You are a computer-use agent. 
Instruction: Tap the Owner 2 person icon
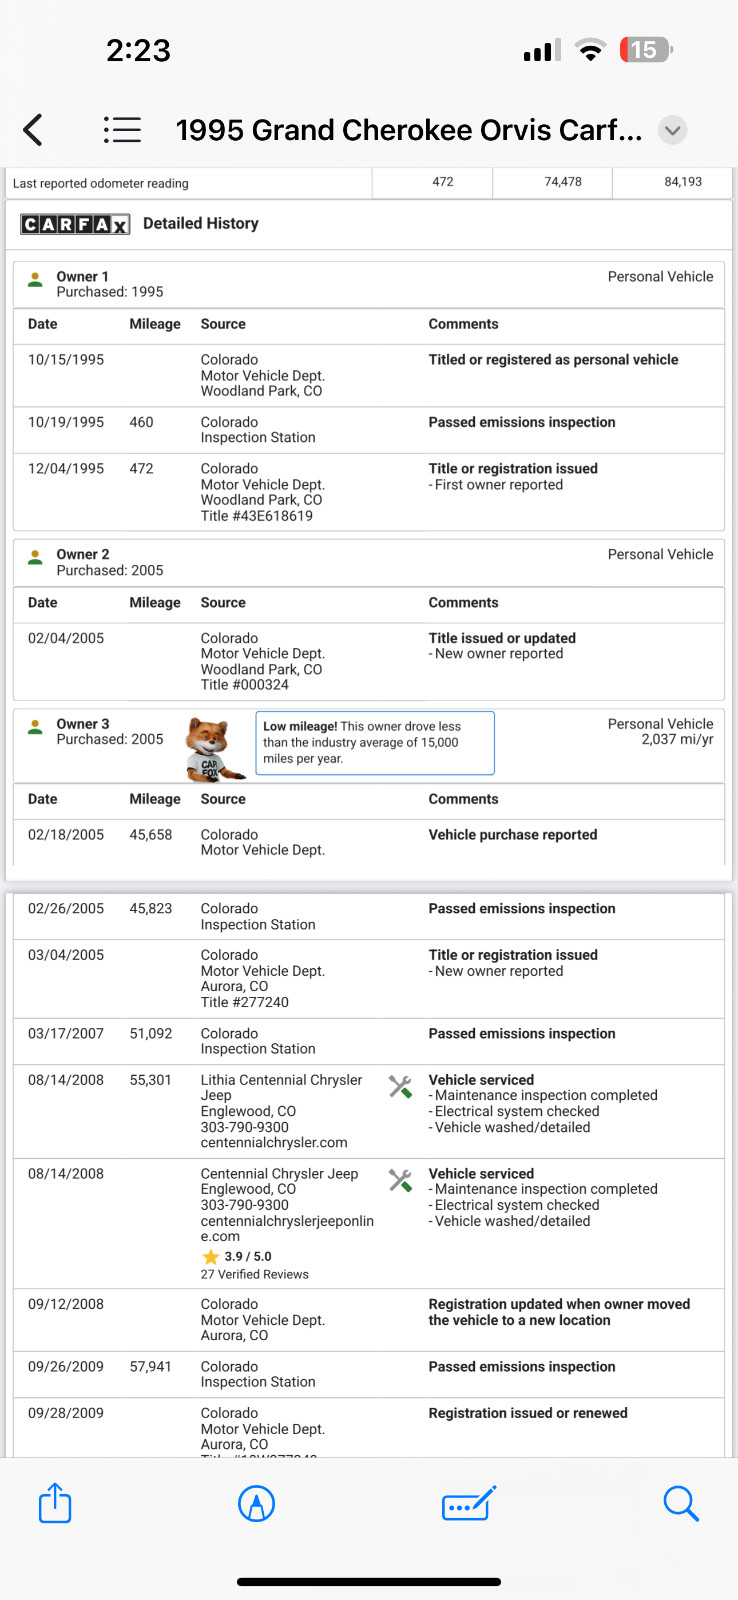click(35, 558)
